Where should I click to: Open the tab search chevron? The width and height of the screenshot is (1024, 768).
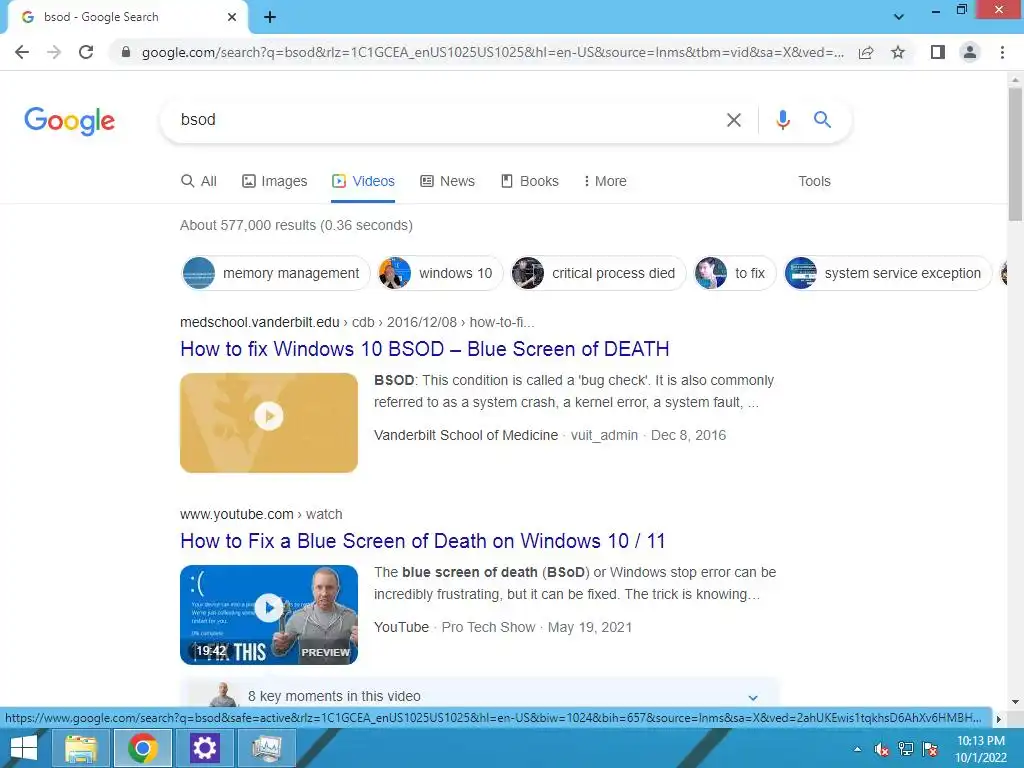click(899, 17)
